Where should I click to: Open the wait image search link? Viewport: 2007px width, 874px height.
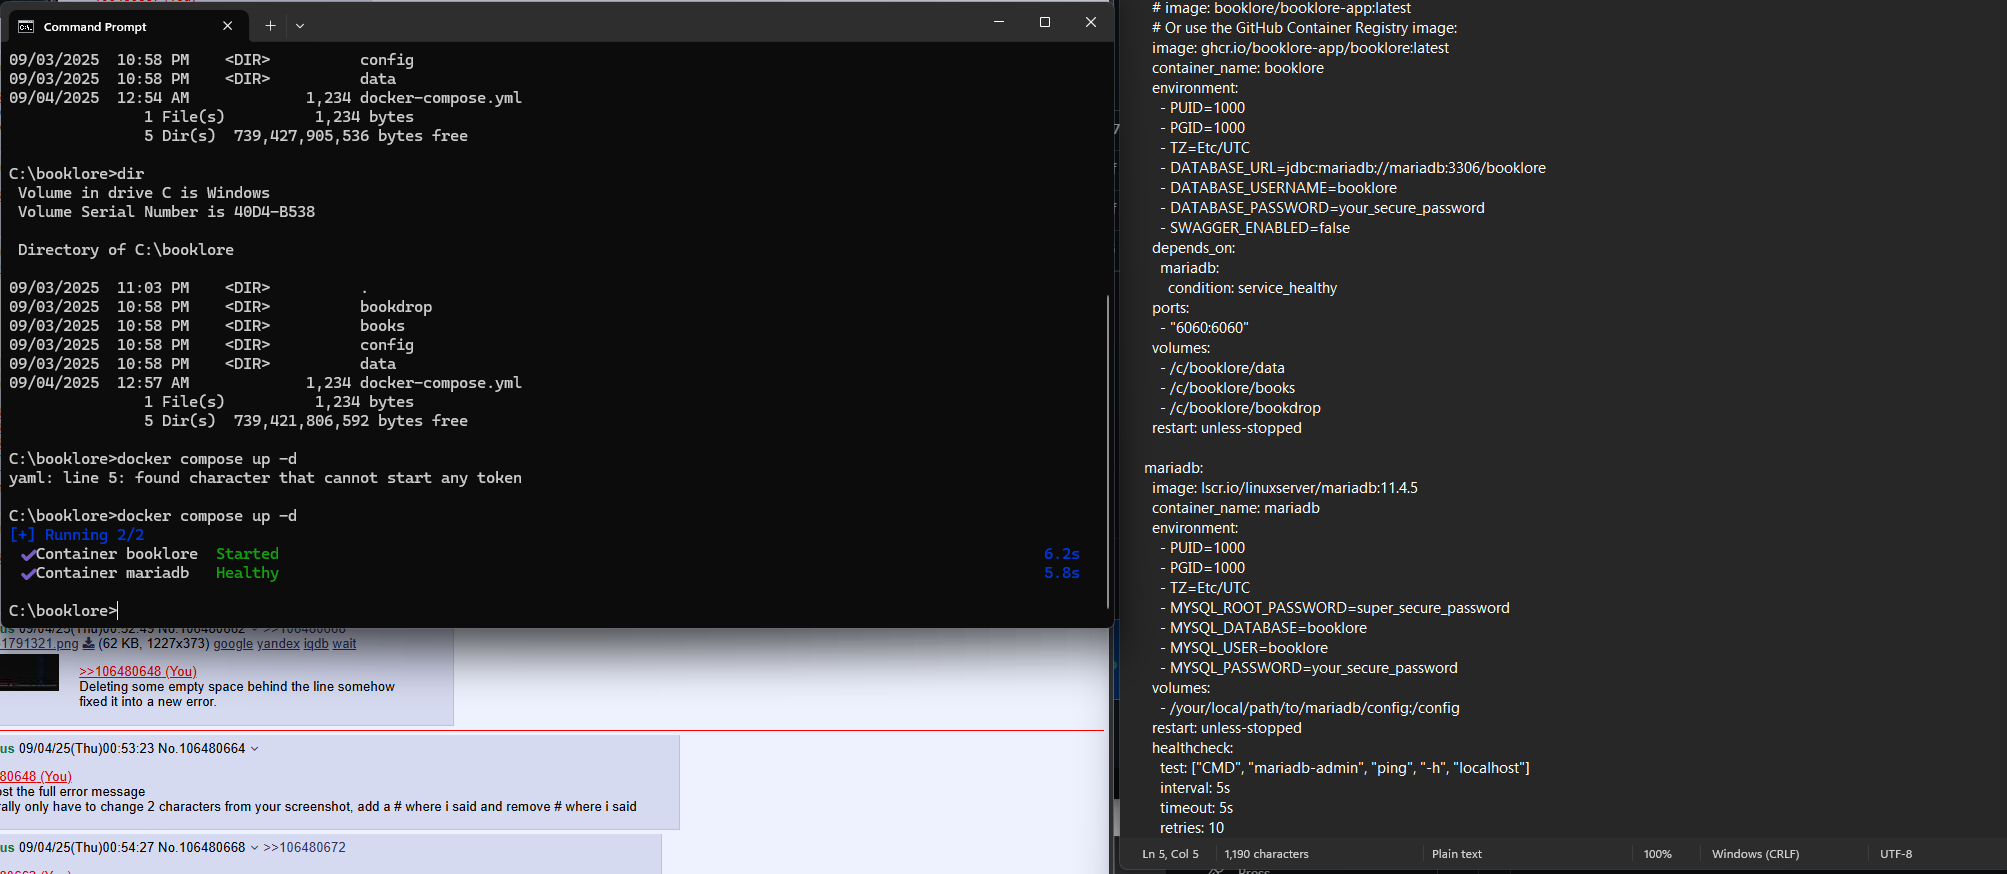[x=344, y=644]
